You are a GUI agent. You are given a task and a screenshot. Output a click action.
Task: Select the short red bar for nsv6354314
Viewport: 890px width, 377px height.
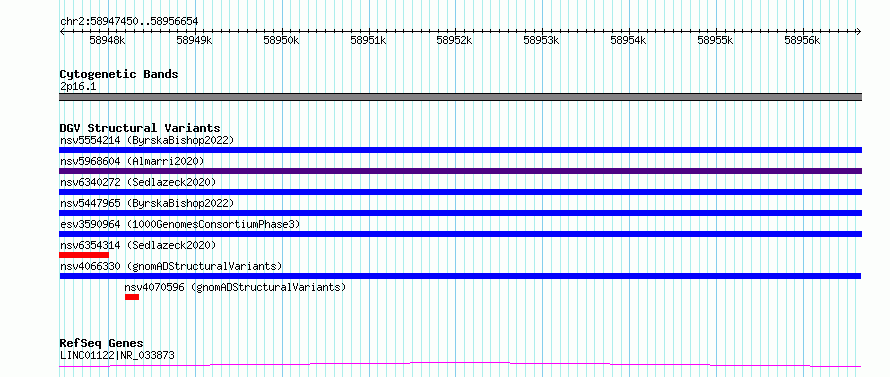[x=84, y=255]
